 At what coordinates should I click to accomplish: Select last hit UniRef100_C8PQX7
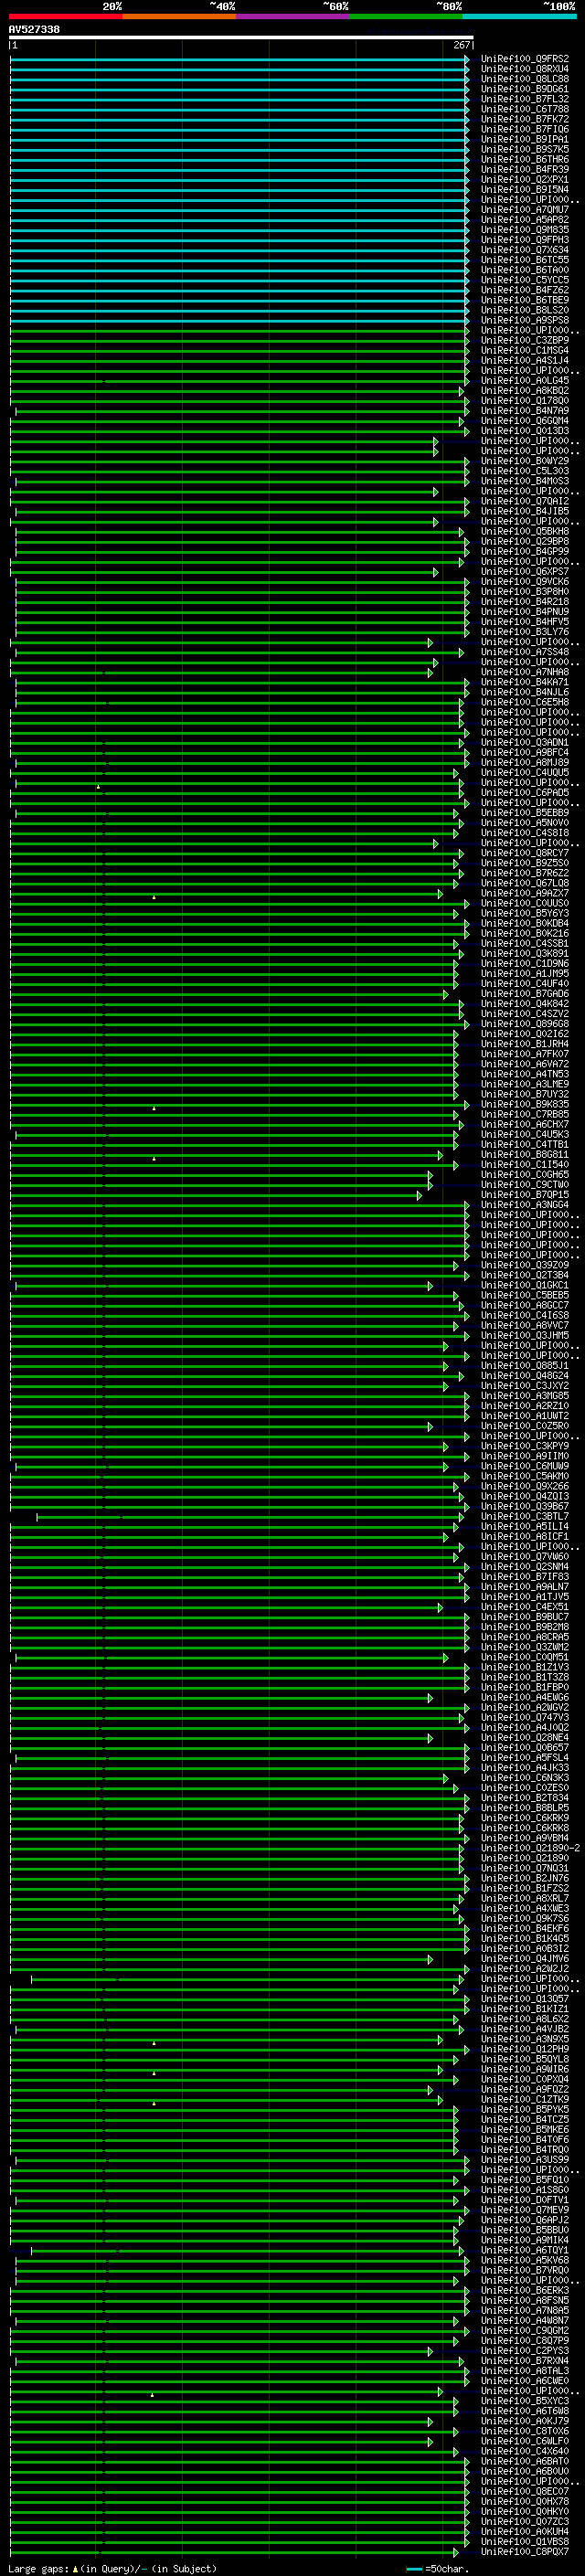coord(524,2551)
